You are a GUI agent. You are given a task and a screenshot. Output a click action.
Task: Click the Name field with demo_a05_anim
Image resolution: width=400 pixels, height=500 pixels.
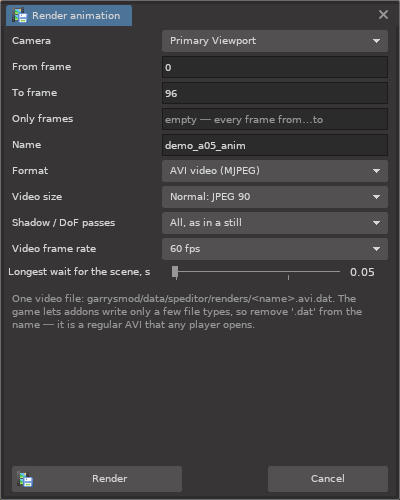[275, 145]
